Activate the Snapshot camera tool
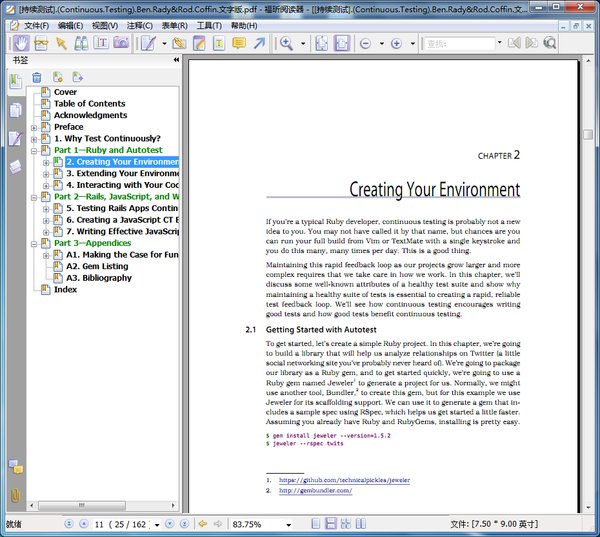This screenshot has height=537, width=600. (121, 43)
